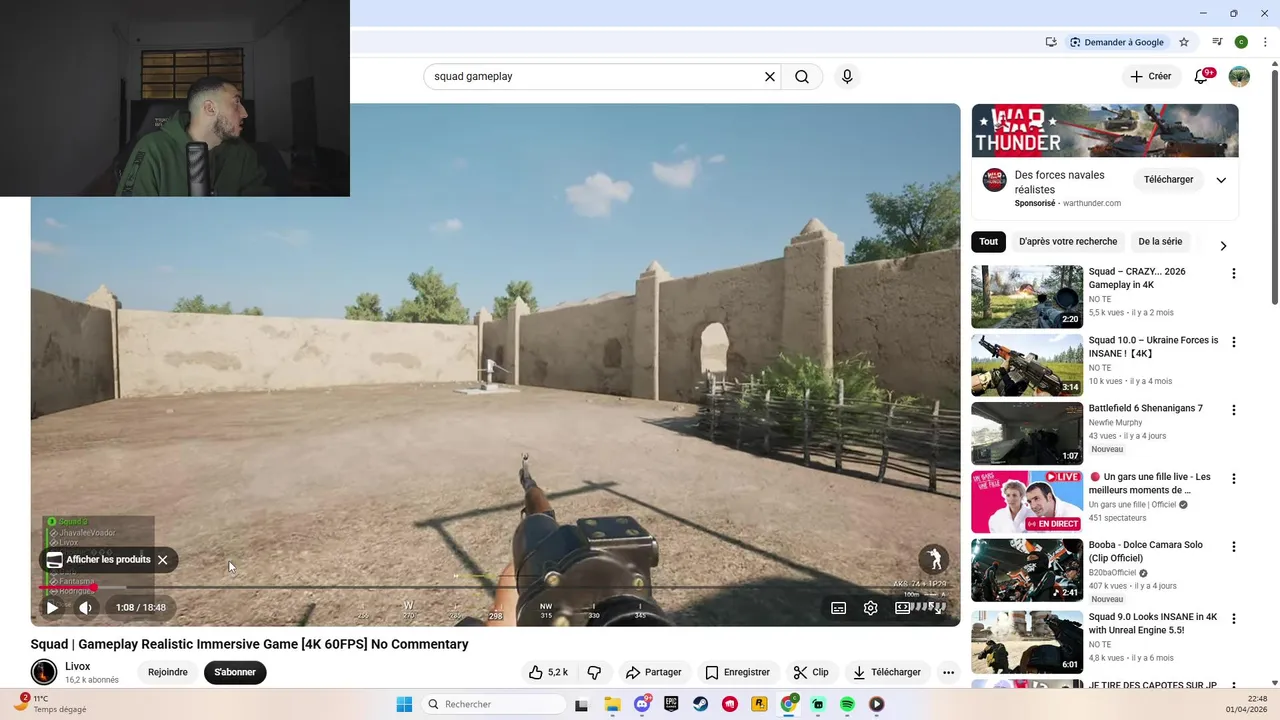Toggle subtitles in the video player
Screen dimensions: 1280x720
click(x=839, y=607)
